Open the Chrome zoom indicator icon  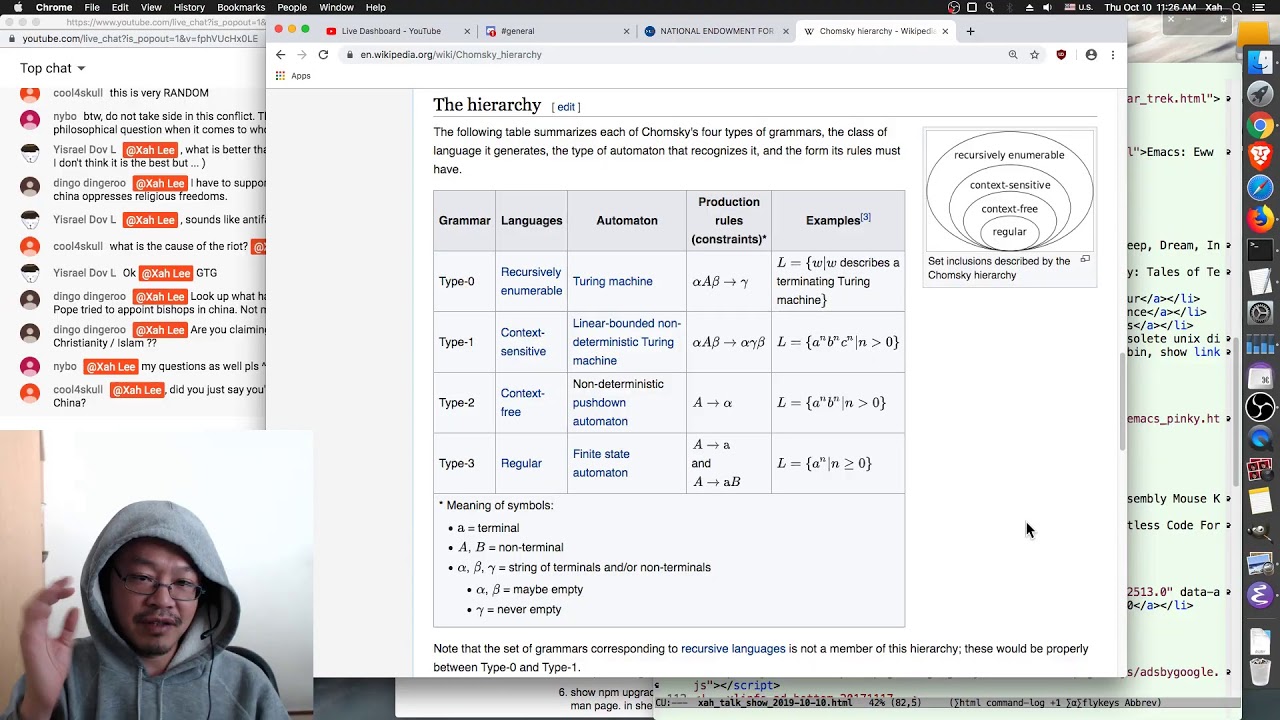point(1013,55)
